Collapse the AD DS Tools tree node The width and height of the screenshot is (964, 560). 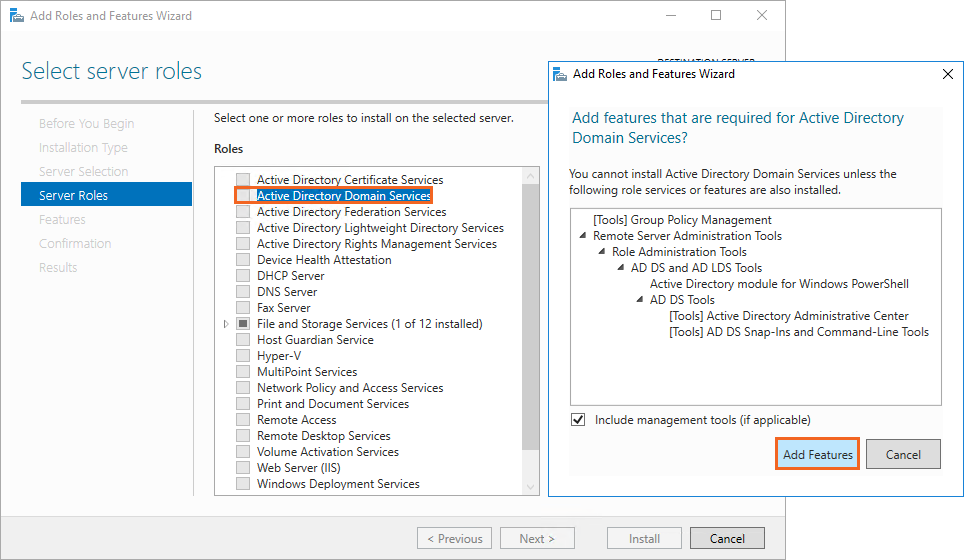point(640,300)
